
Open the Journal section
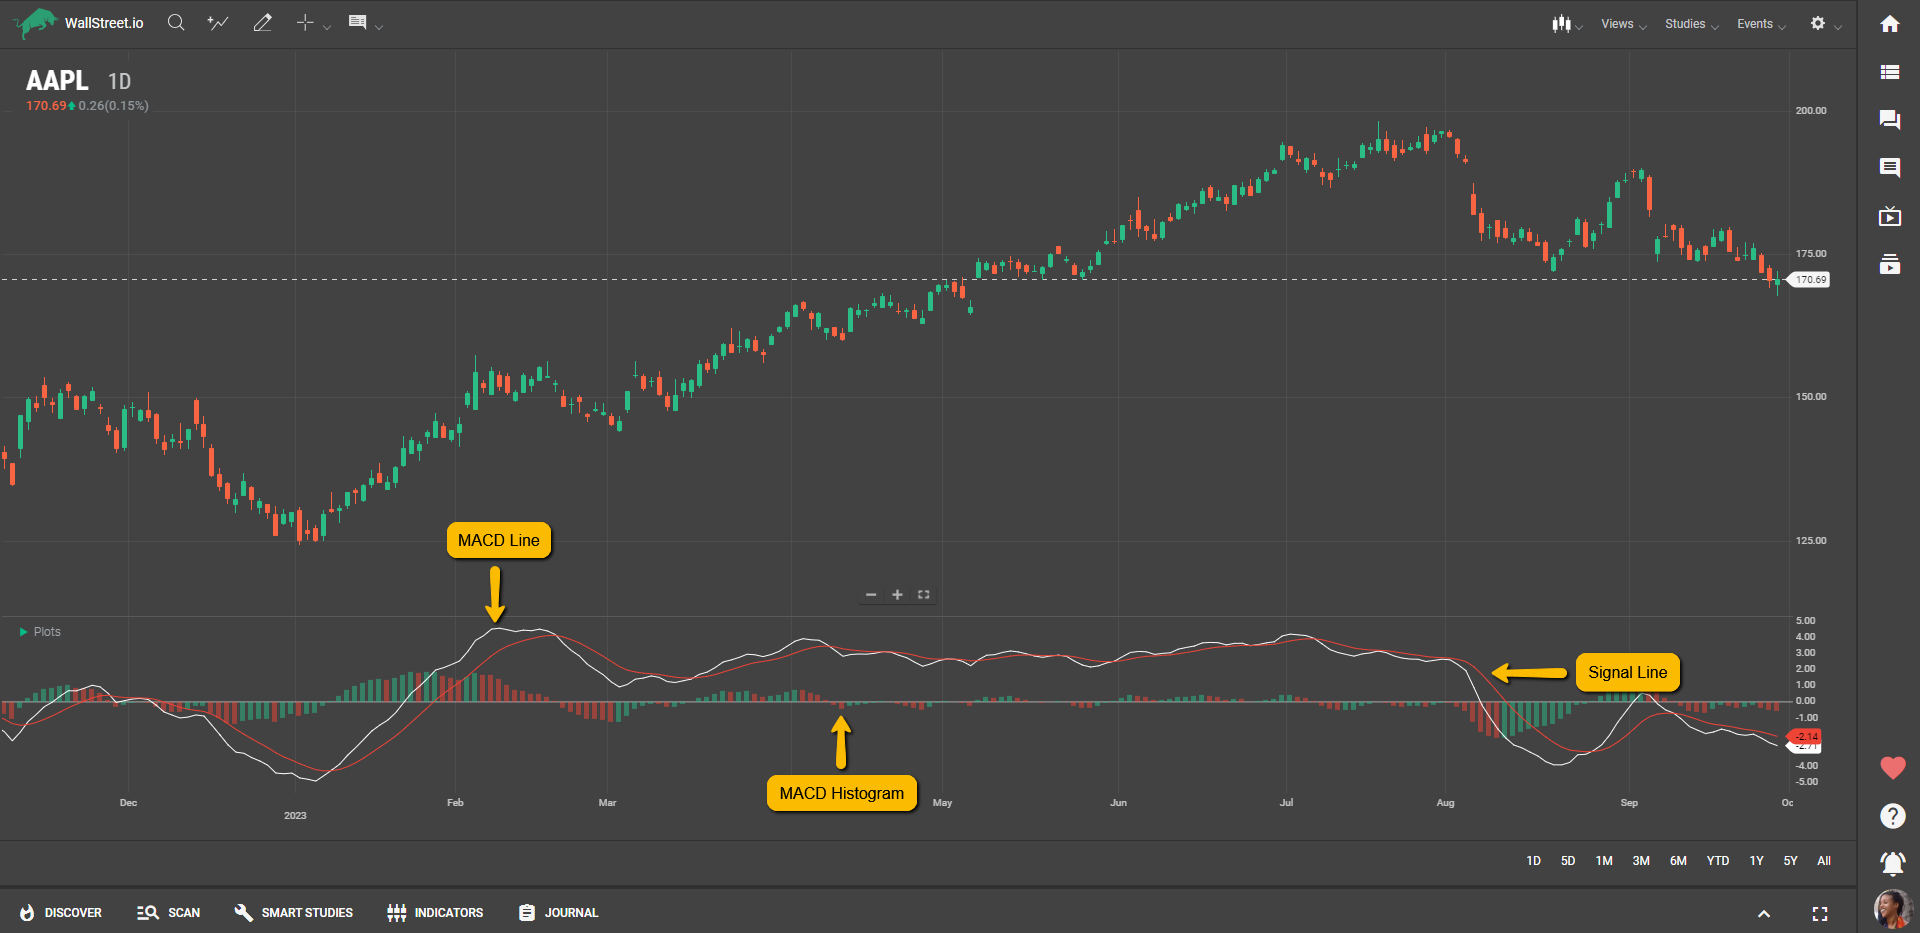tap(558, 913)
